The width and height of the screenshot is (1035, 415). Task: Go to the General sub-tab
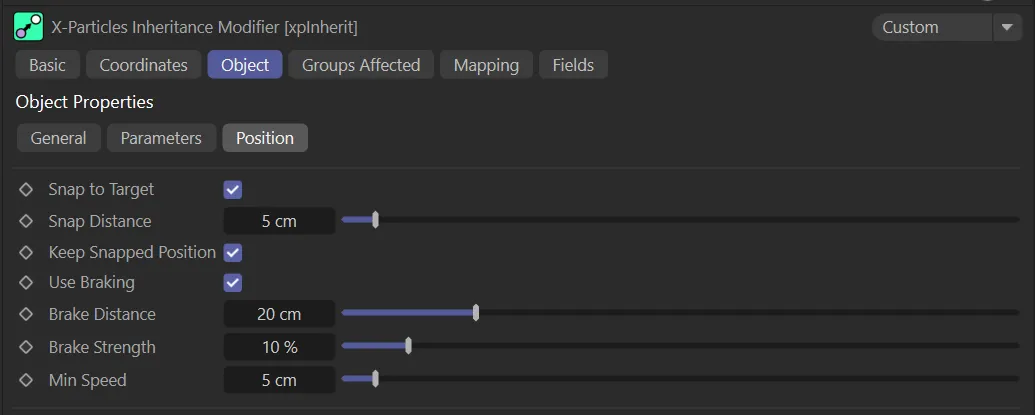(x=59, y=138)
